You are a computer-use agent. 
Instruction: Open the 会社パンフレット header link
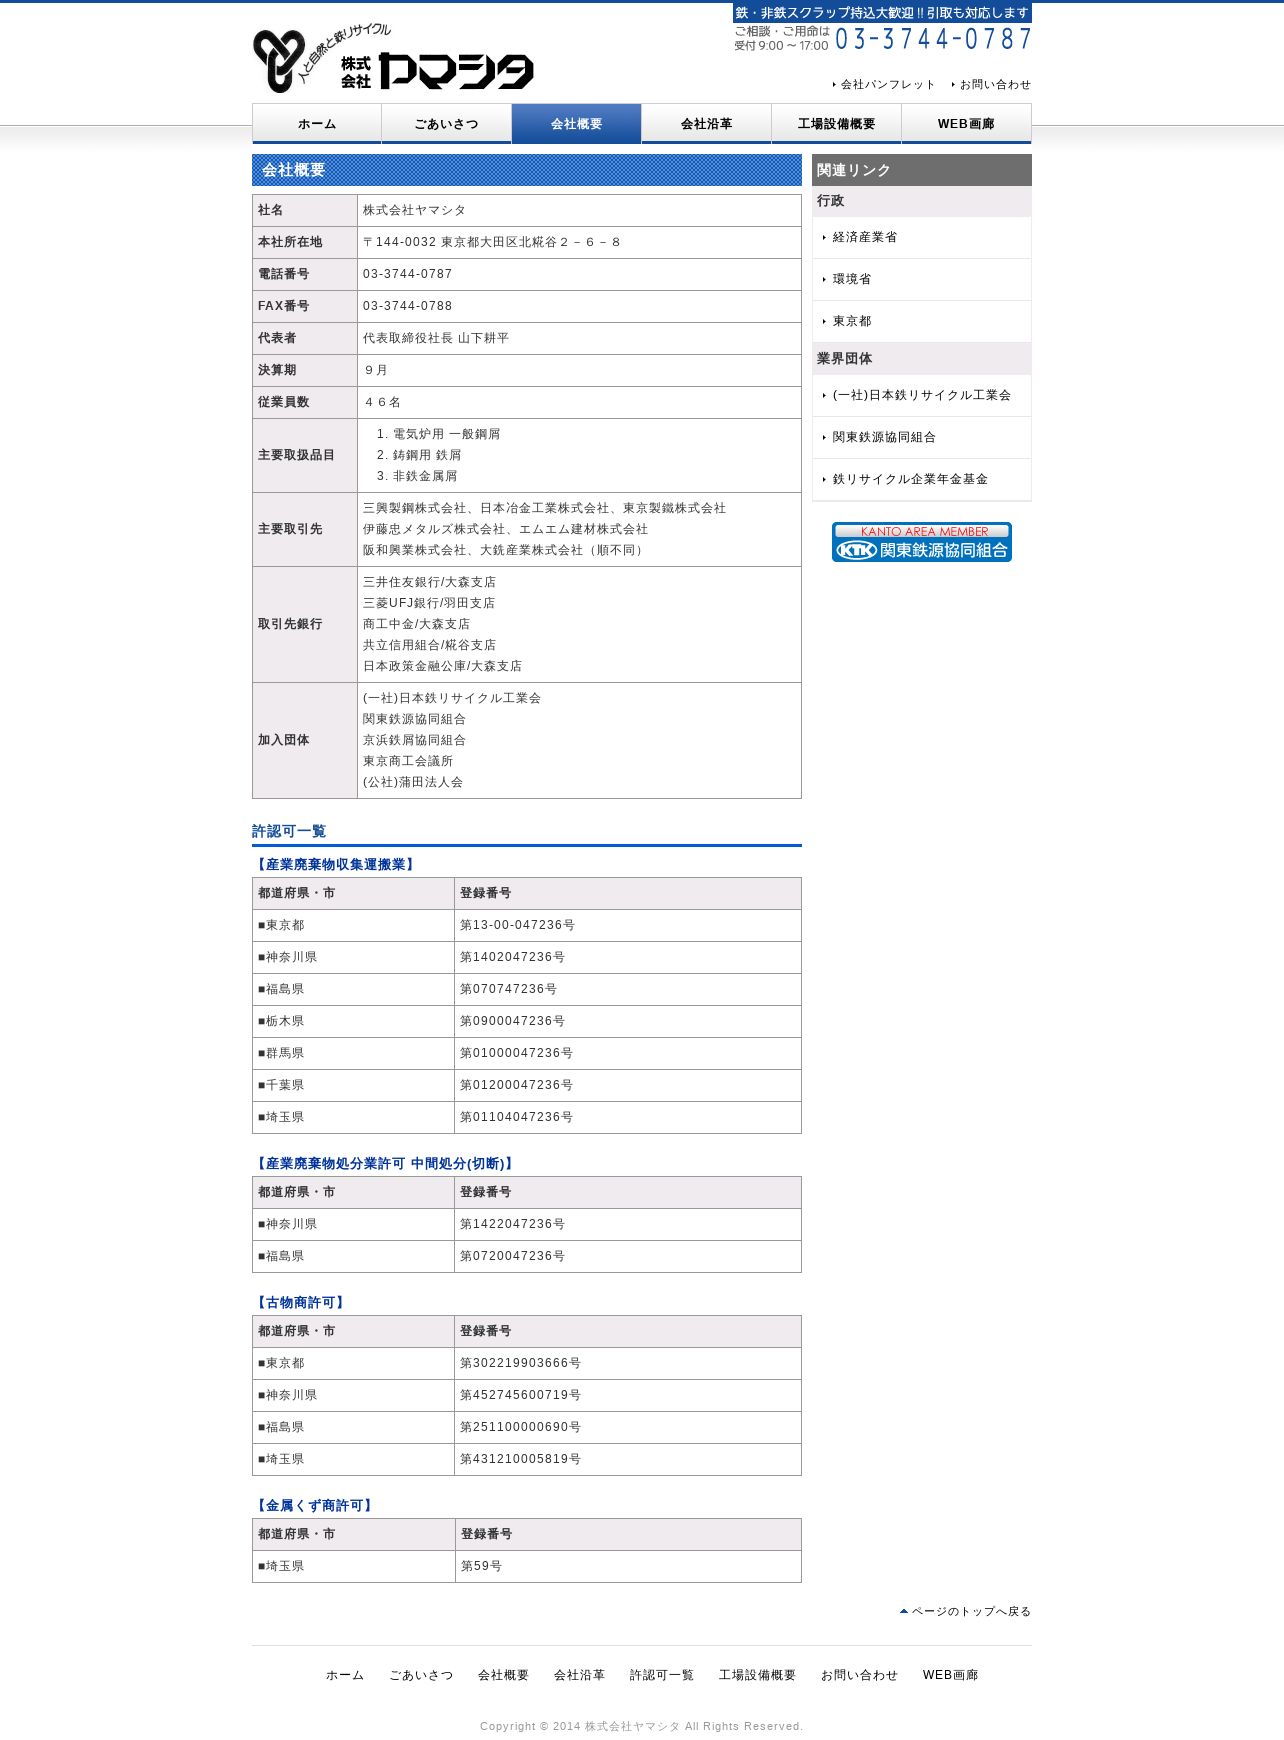tap(884, 85)
